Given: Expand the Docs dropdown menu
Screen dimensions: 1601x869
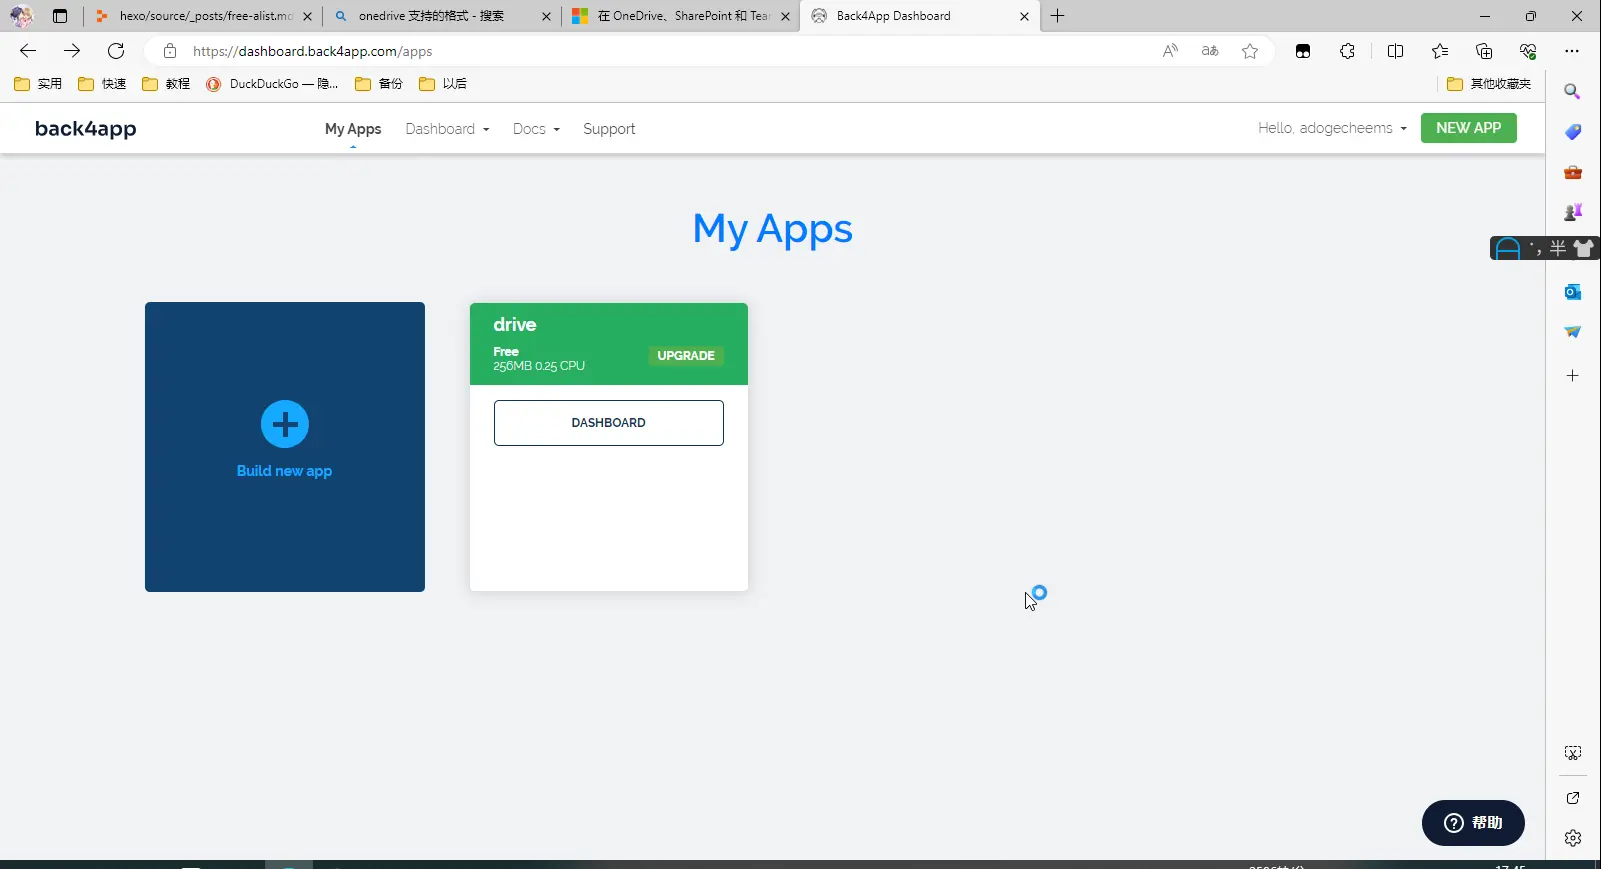Looking at the screenshot, I should click(x=536, y=129).
